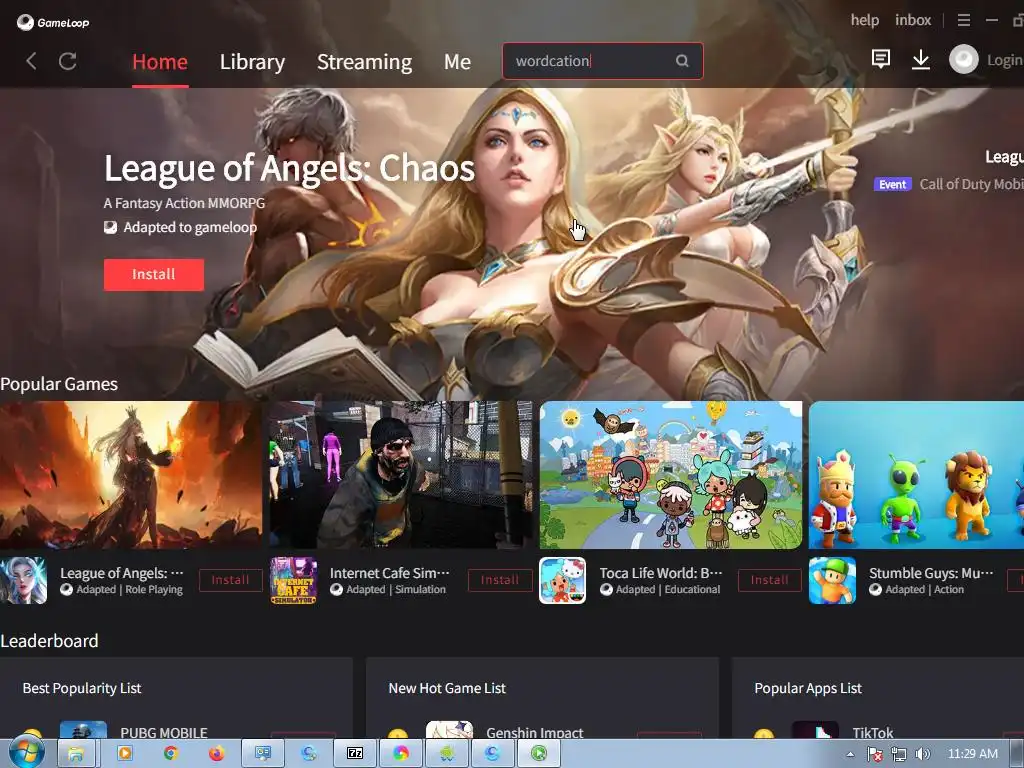Viewport: 1024px width, 768px height.
Task: Click the Stumble Guys title text
Action: coord(931,573)
